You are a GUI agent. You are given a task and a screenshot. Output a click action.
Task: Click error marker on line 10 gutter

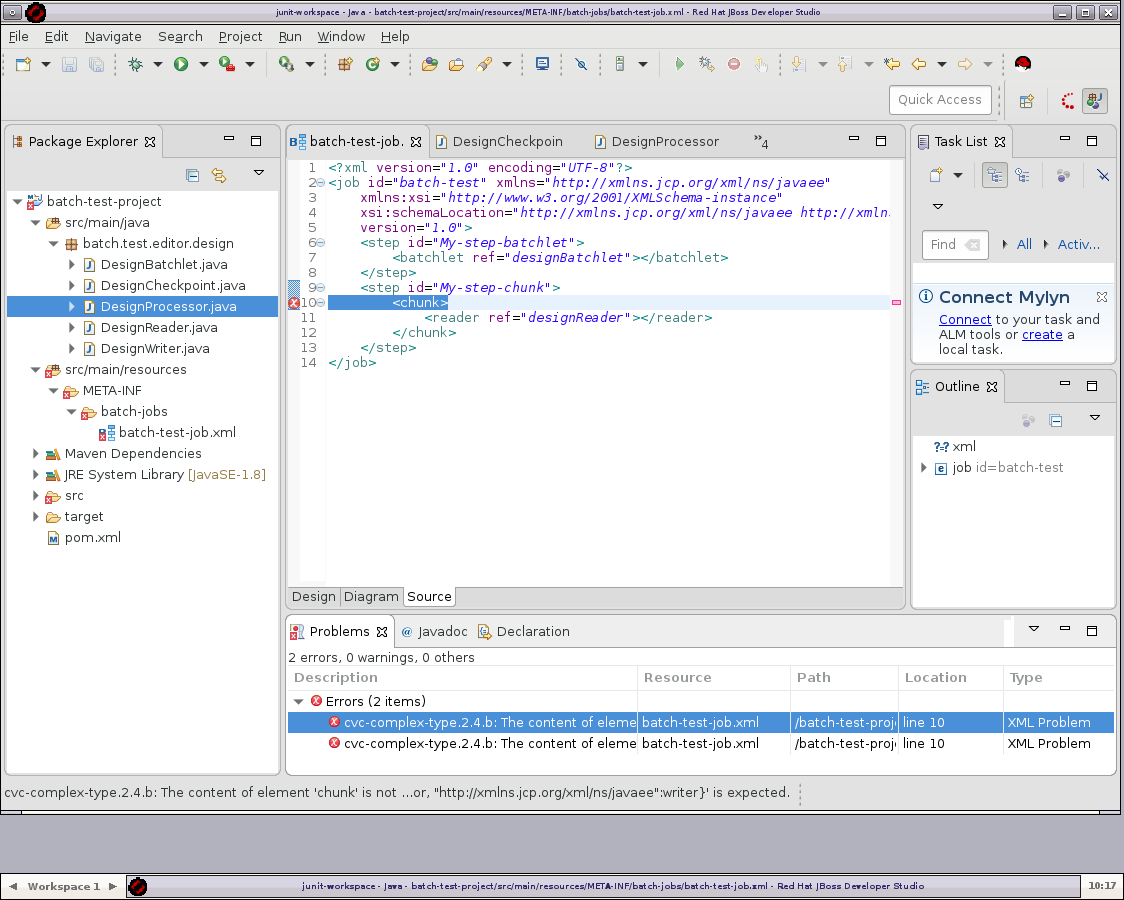(x=294, y=303)
